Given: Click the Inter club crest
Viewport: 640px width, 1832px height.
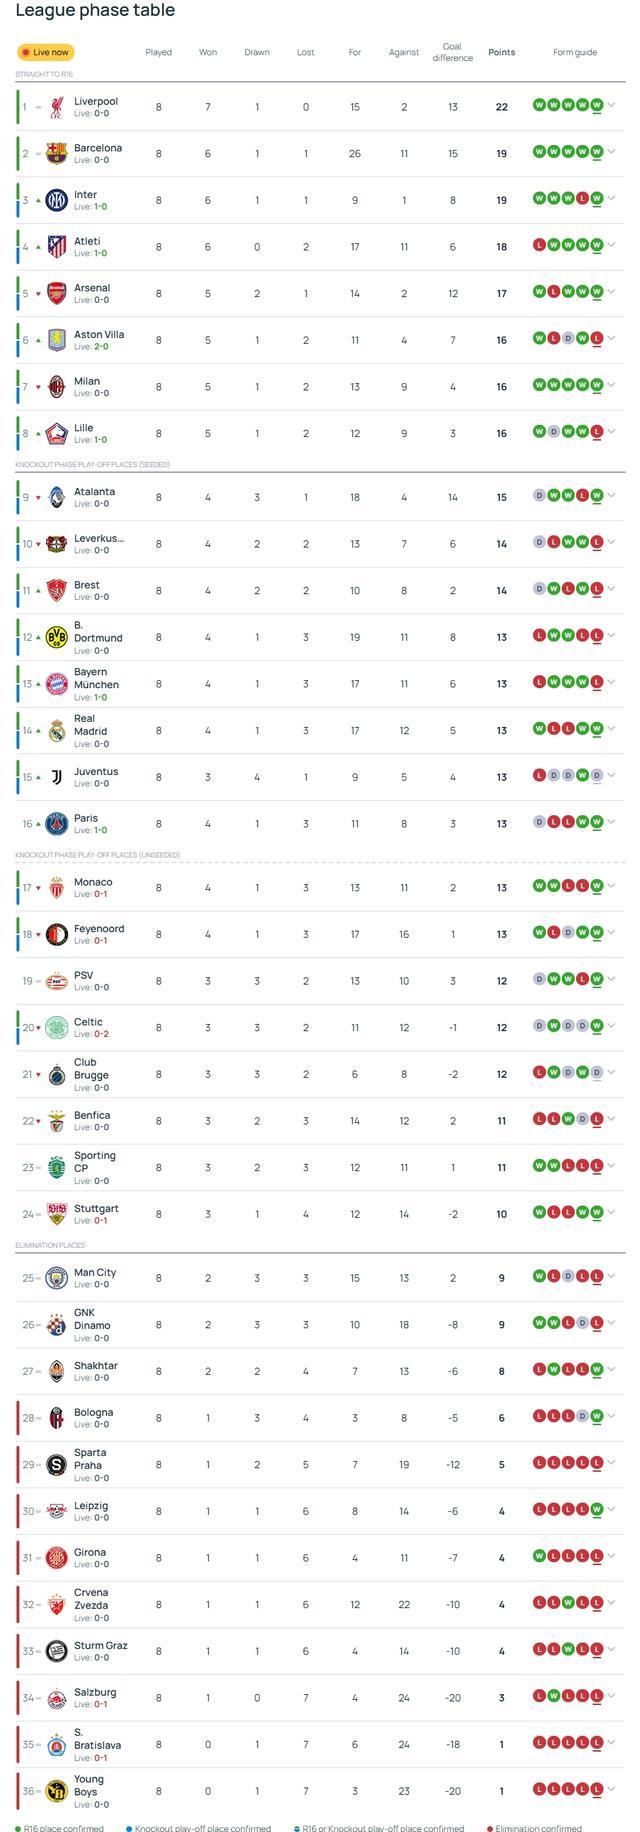Looking at the screenshot, I should click(57, 200).
